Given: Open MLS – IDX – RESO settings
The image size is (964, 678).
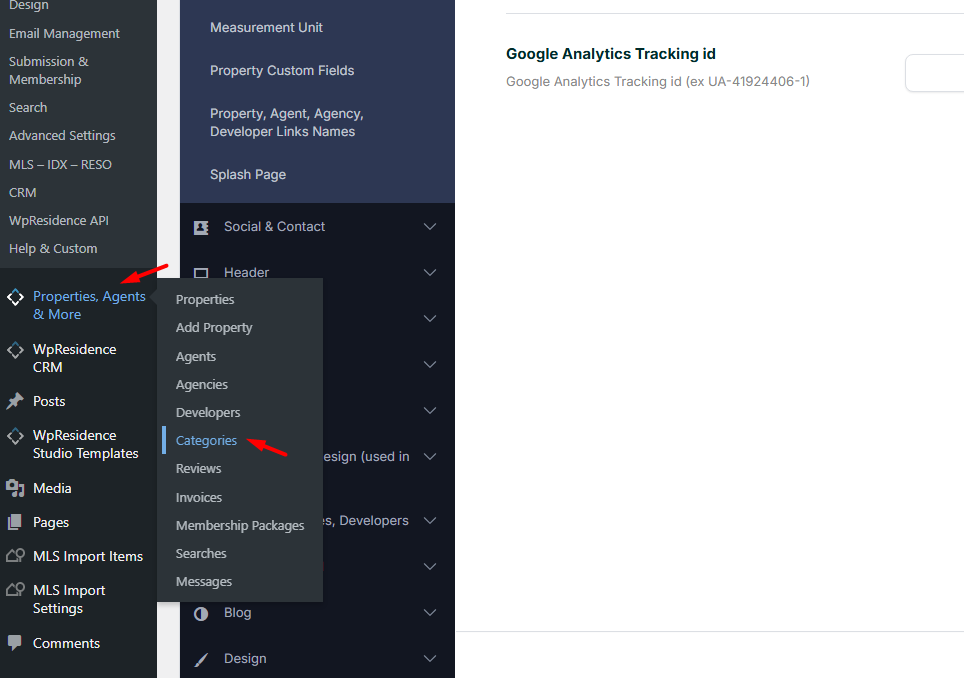Looking at the screenshot, I should tap(60, 164).
